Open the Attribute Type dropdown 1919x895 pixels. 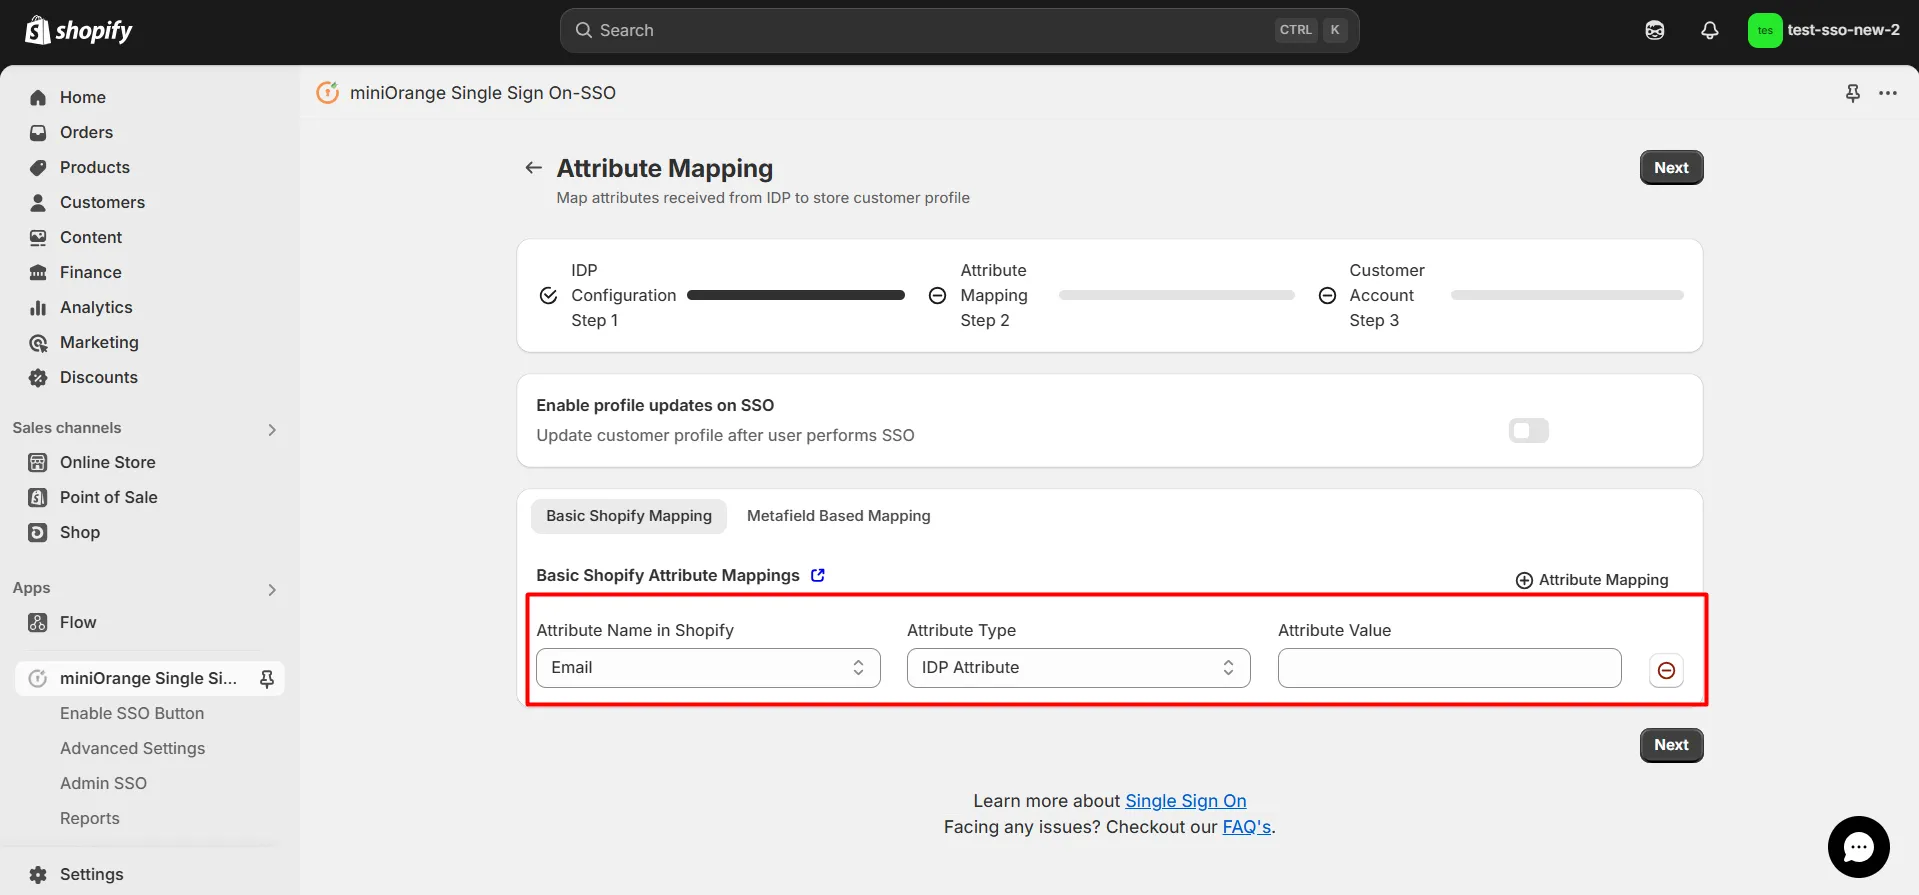(x=1078, y=668)
